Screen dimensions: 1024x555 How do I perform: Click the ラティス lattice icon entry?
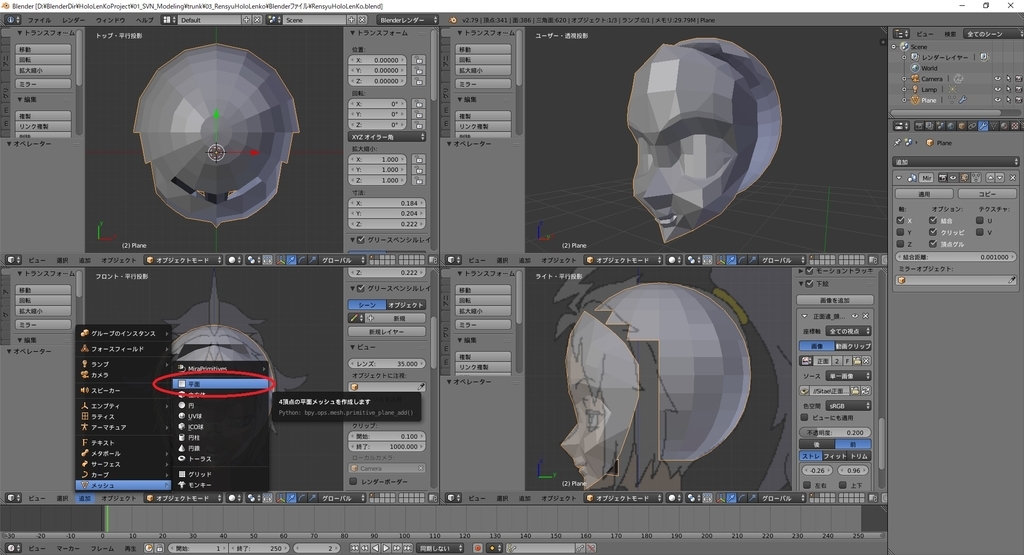pos(85,417)
